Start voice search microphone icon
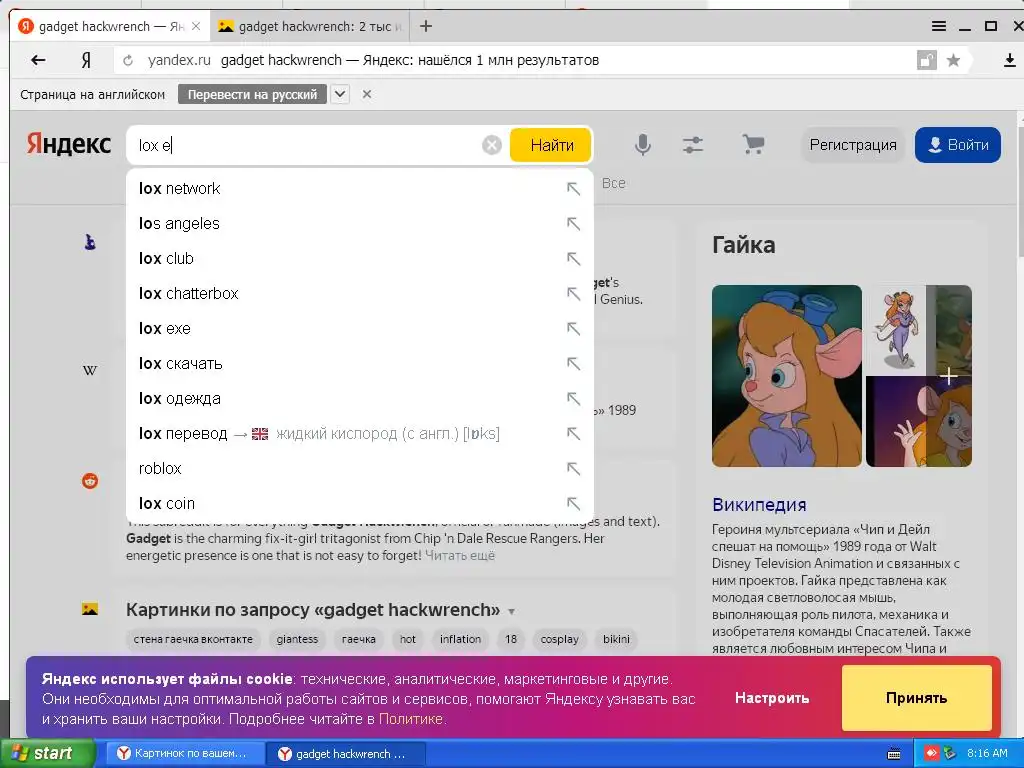This screenshot has width=1024, height=768. tap(643, 145)
